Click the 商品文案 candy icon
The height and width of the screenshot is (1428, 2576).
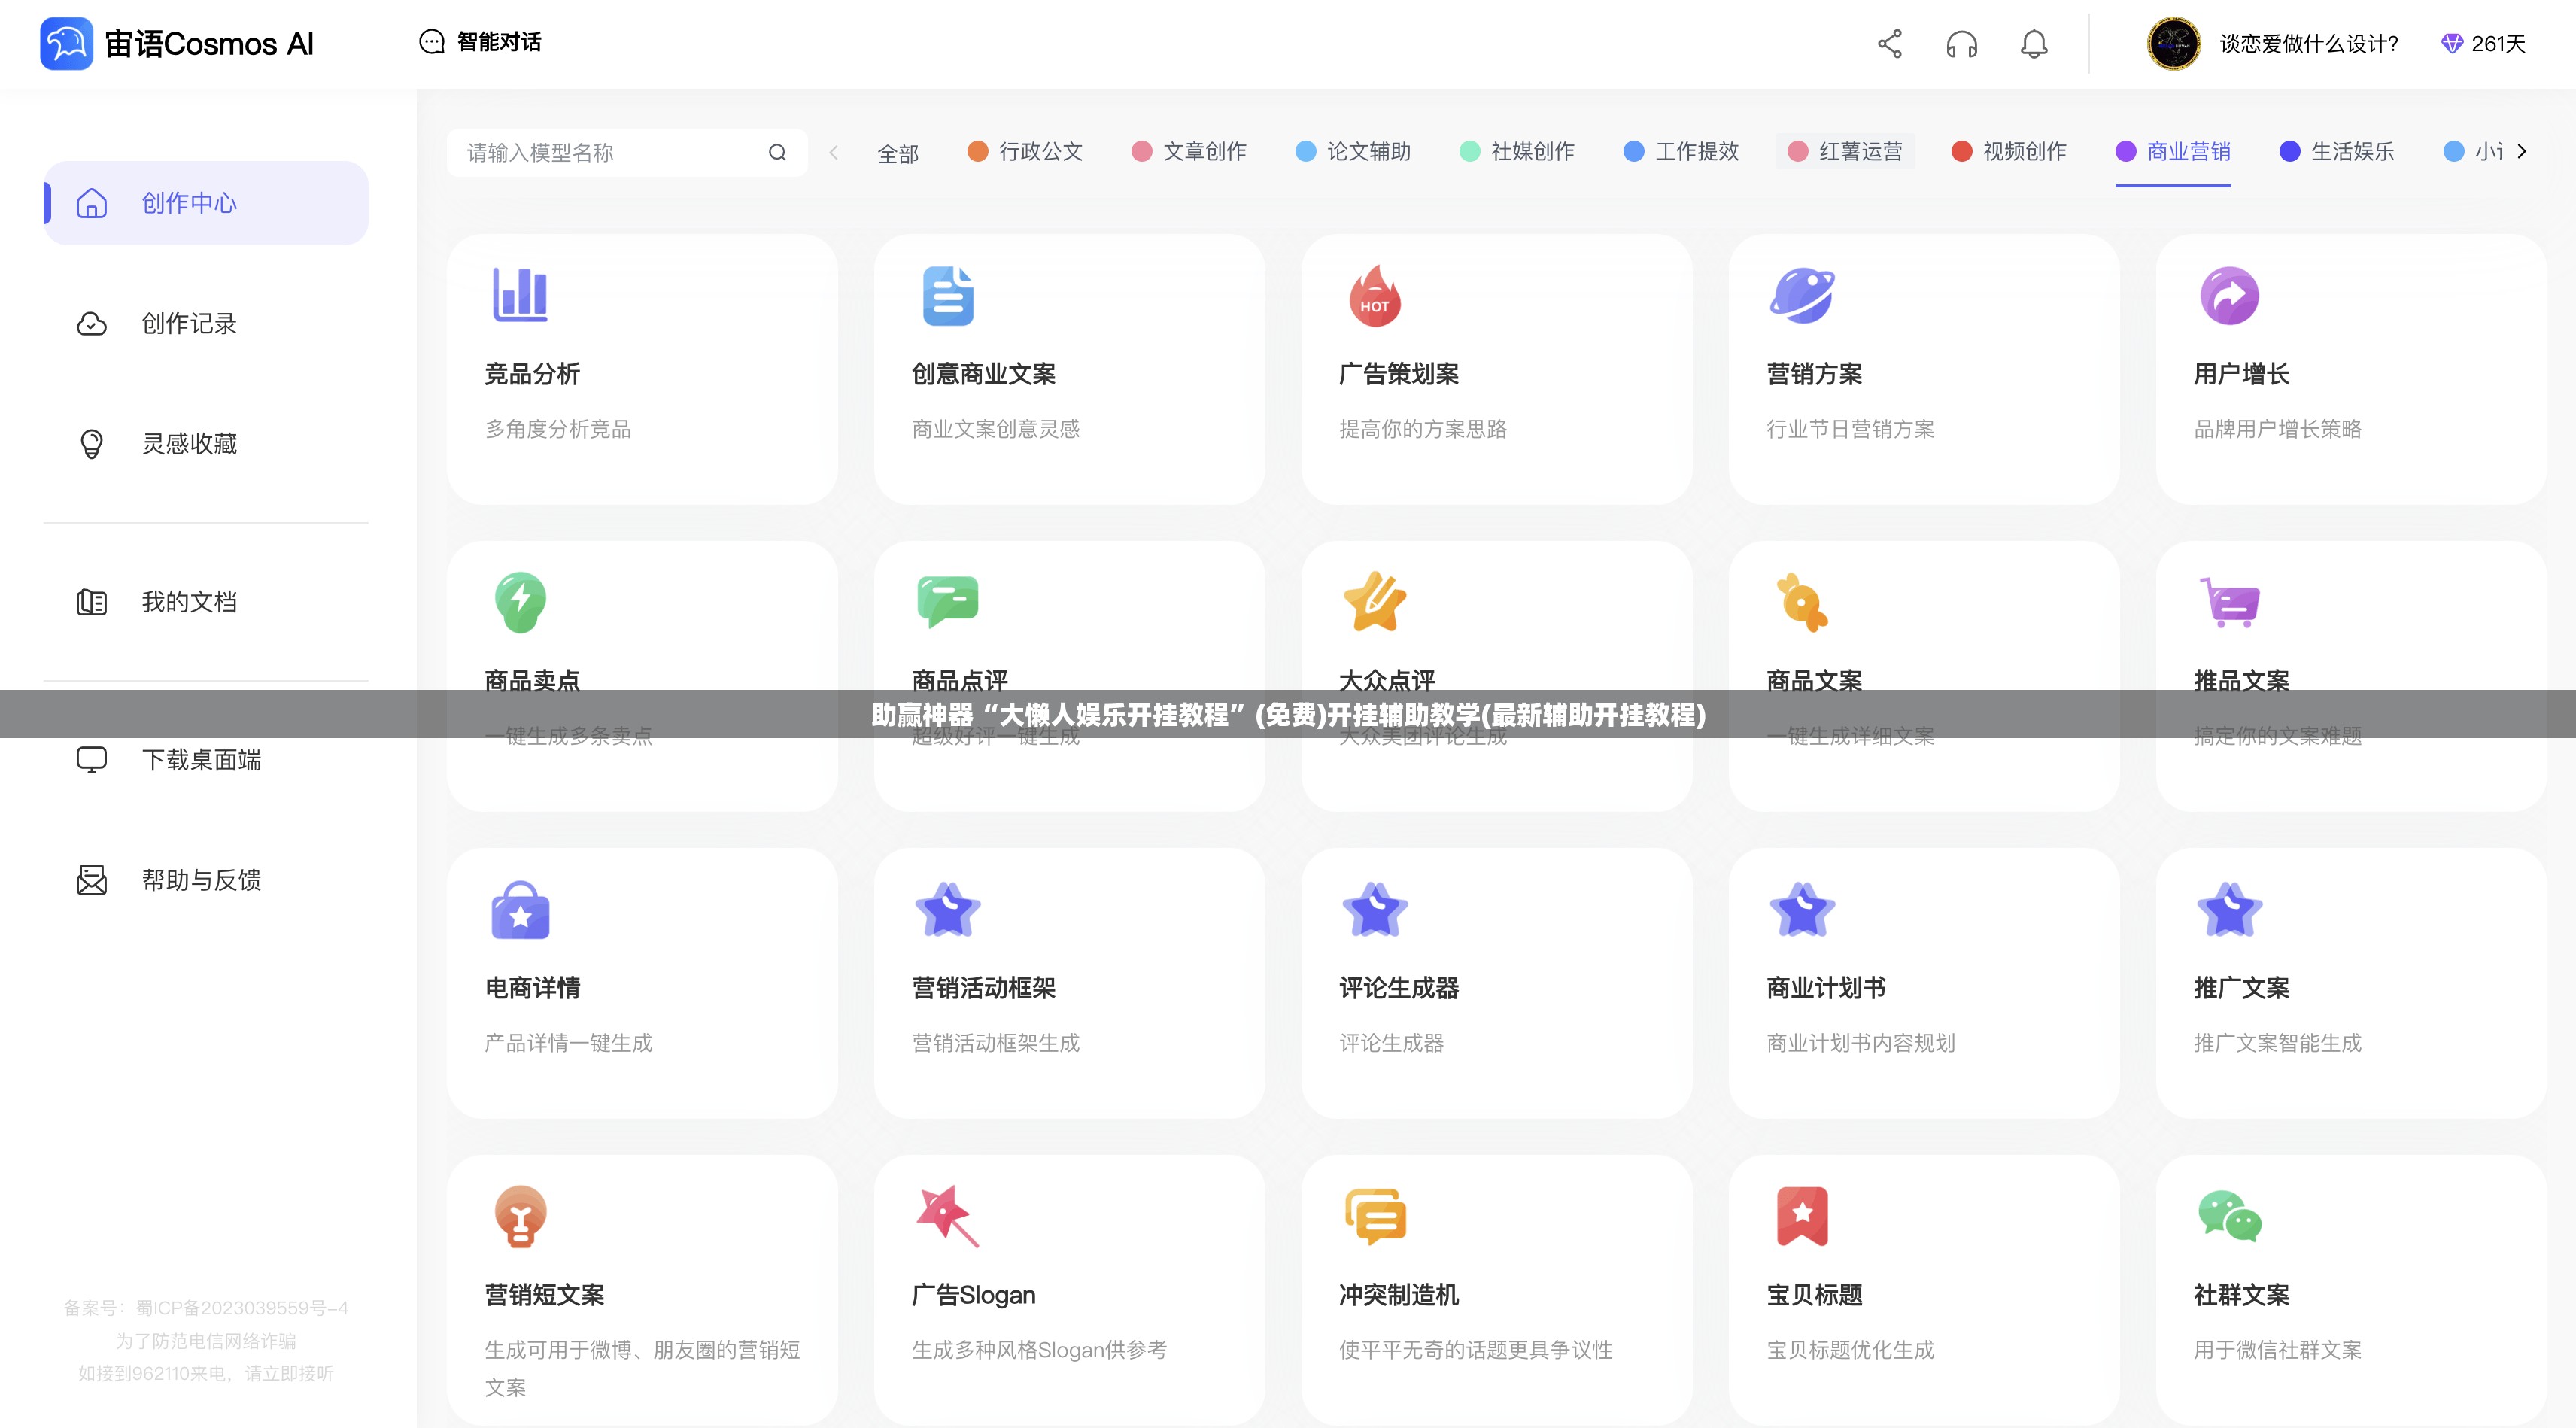click(1802, 602)
